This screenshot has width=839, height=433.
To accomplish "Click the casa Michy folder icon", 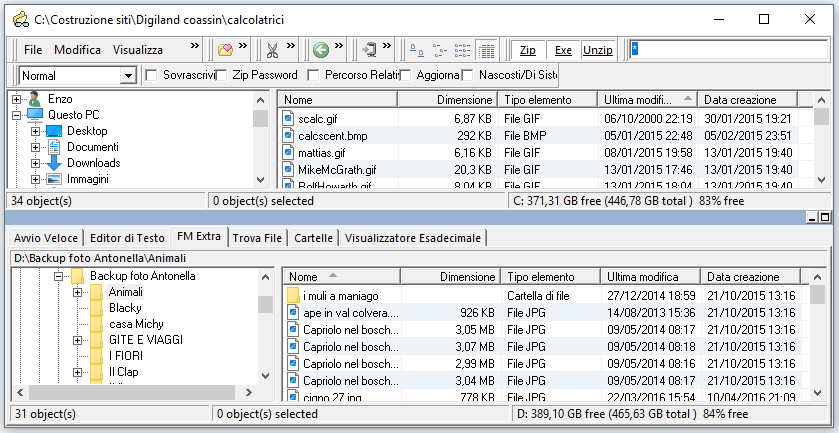I will click(96, 324).
